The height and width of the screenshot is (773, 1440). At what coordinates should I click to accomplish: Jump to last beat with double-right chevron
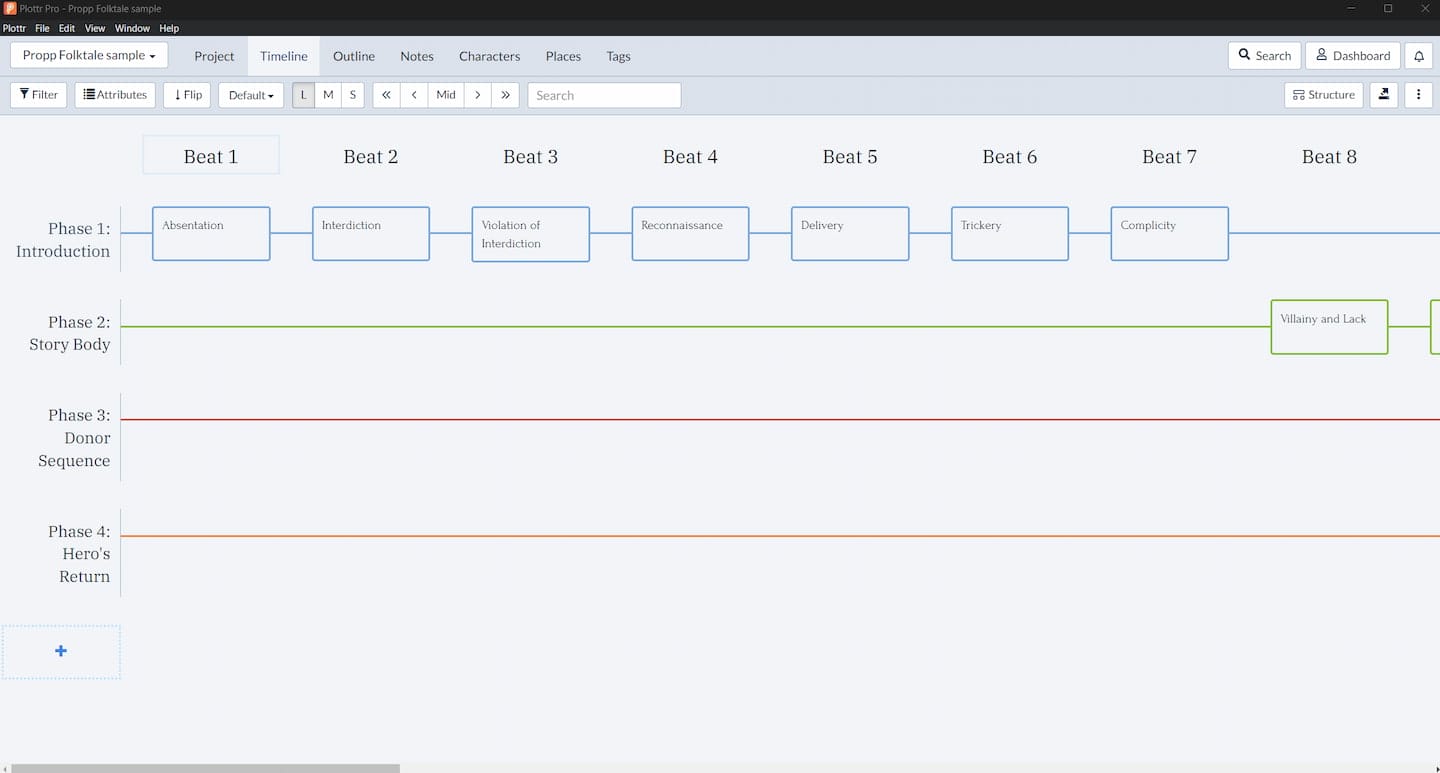coord(506,94)
